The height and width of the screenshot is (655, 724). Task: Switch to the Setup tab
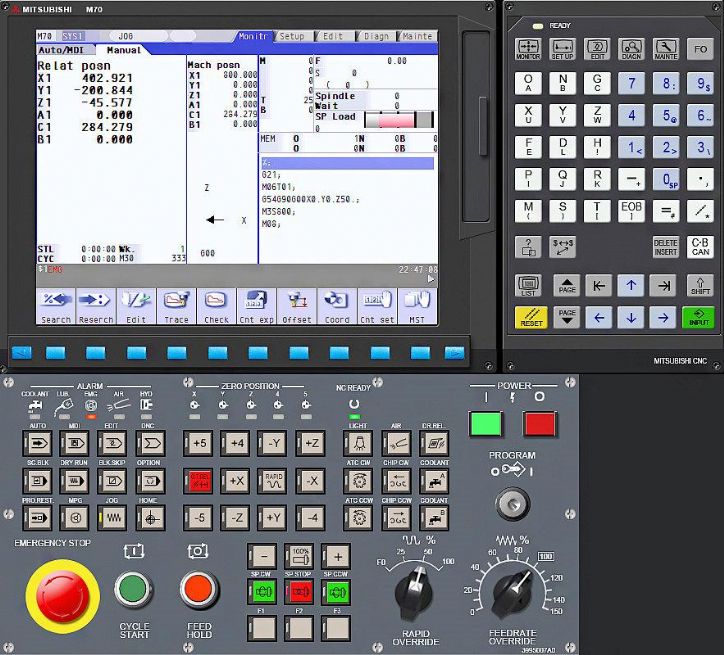pyautogui.click(x=292, y=36)
